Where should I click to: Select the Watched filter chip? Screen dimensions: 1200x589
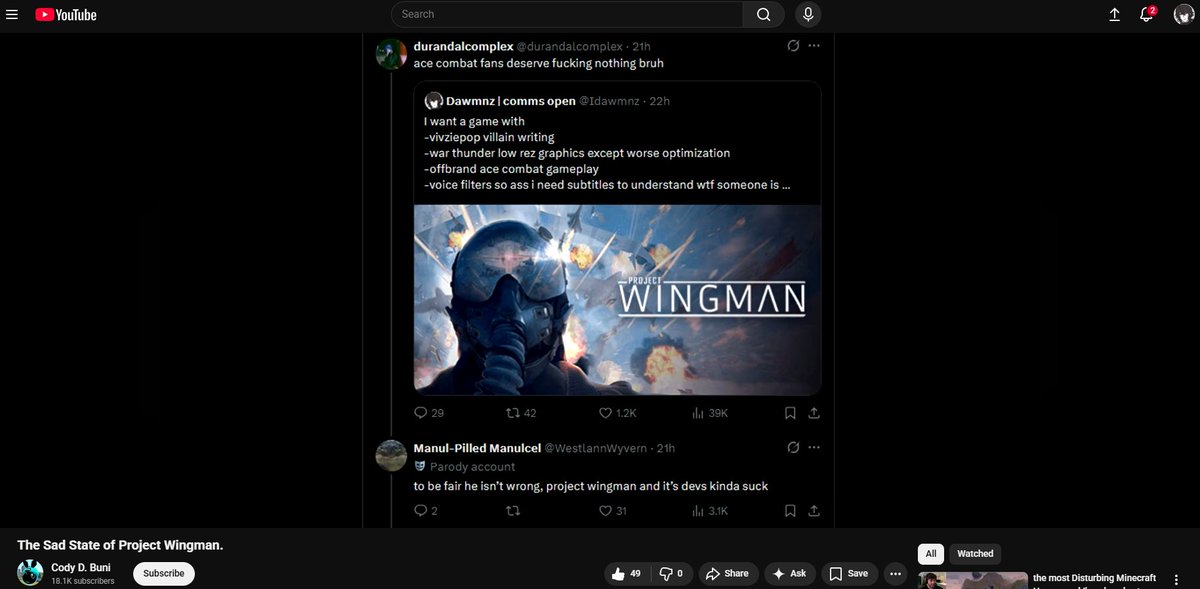(x=975, y=553)
